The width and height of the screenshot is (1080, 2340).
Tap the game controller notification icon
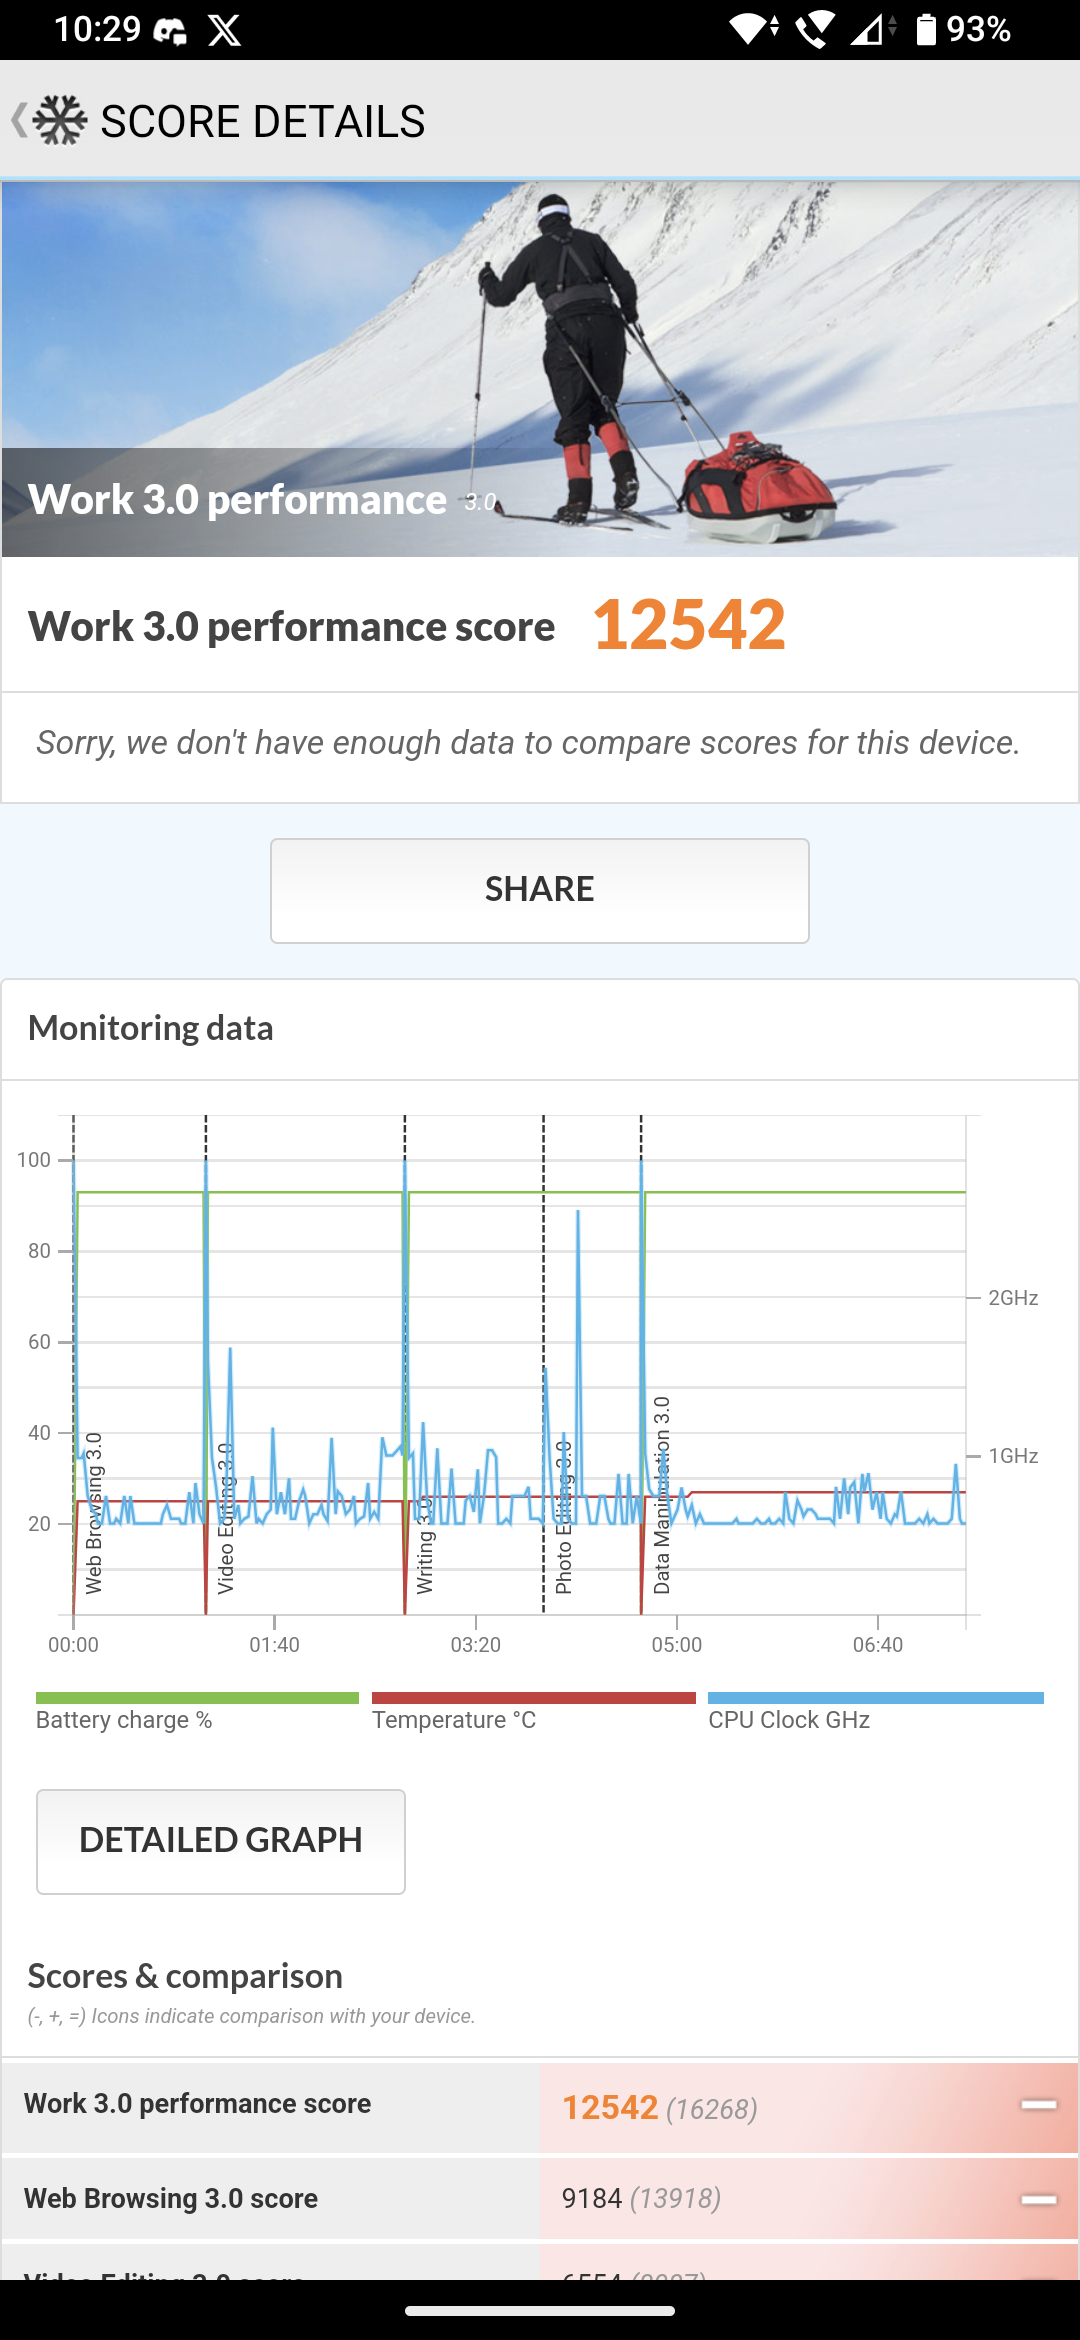[x=170, y=30]
